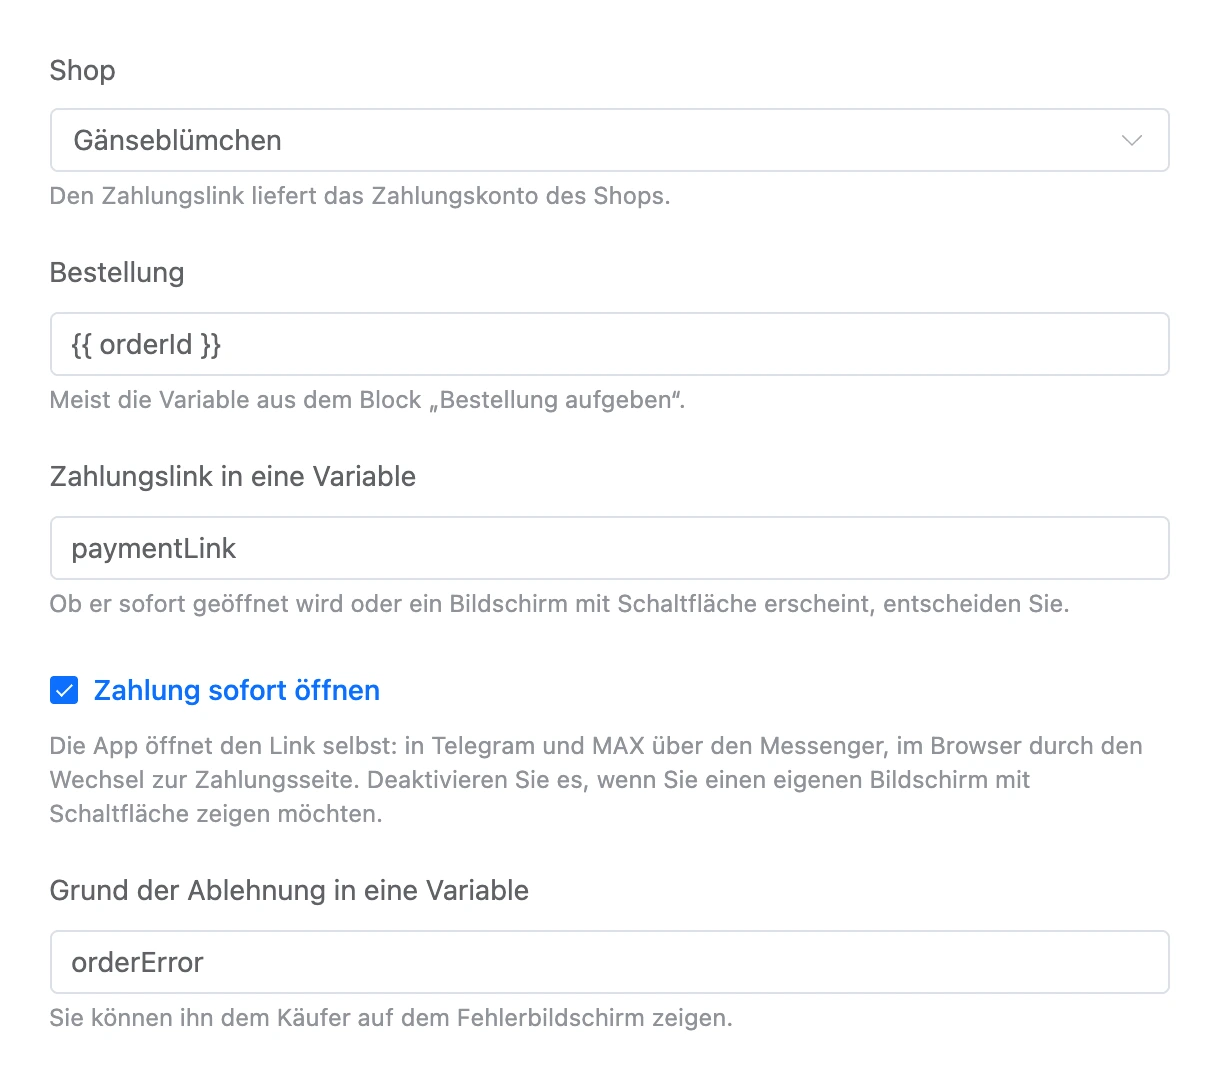Click the blue Zahlung sofort öffnen label
The height and width of the screenshot is (1084, 1216).
coord(237,690)
